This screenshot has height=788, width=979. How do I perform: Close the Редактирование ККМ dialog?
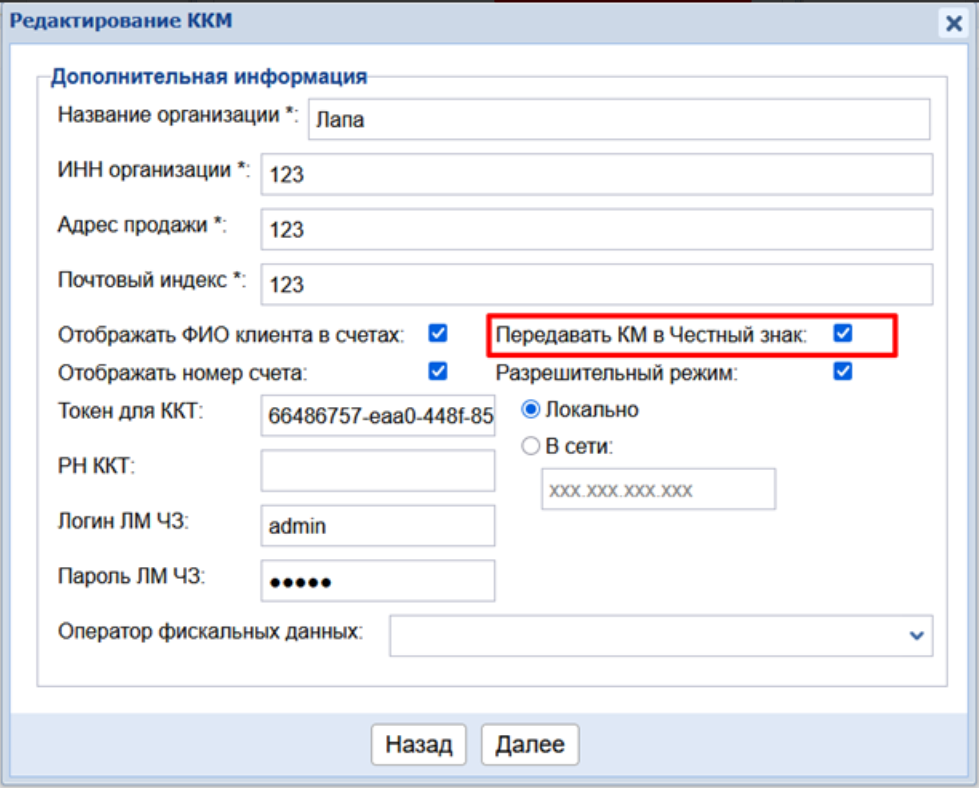(952, 23)
